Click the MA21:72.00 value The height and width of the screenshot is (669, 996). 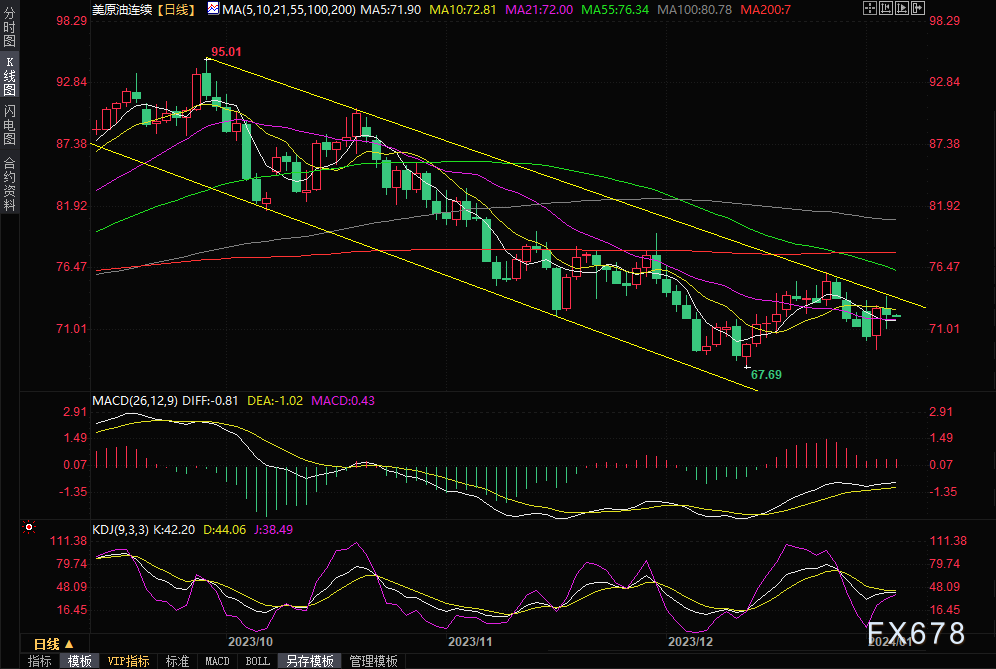point(539,10)
